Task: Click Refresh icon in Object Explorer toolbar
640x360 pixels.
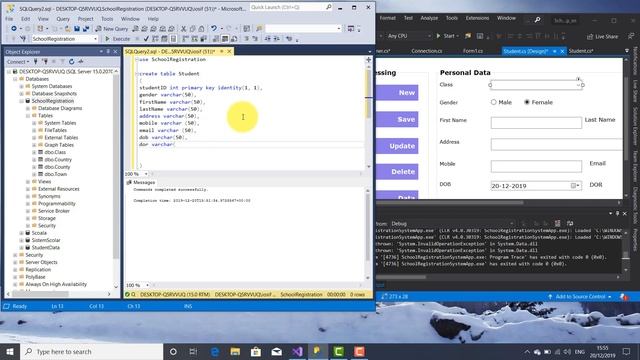Action: pyautogui.click(x=71, y=62)
